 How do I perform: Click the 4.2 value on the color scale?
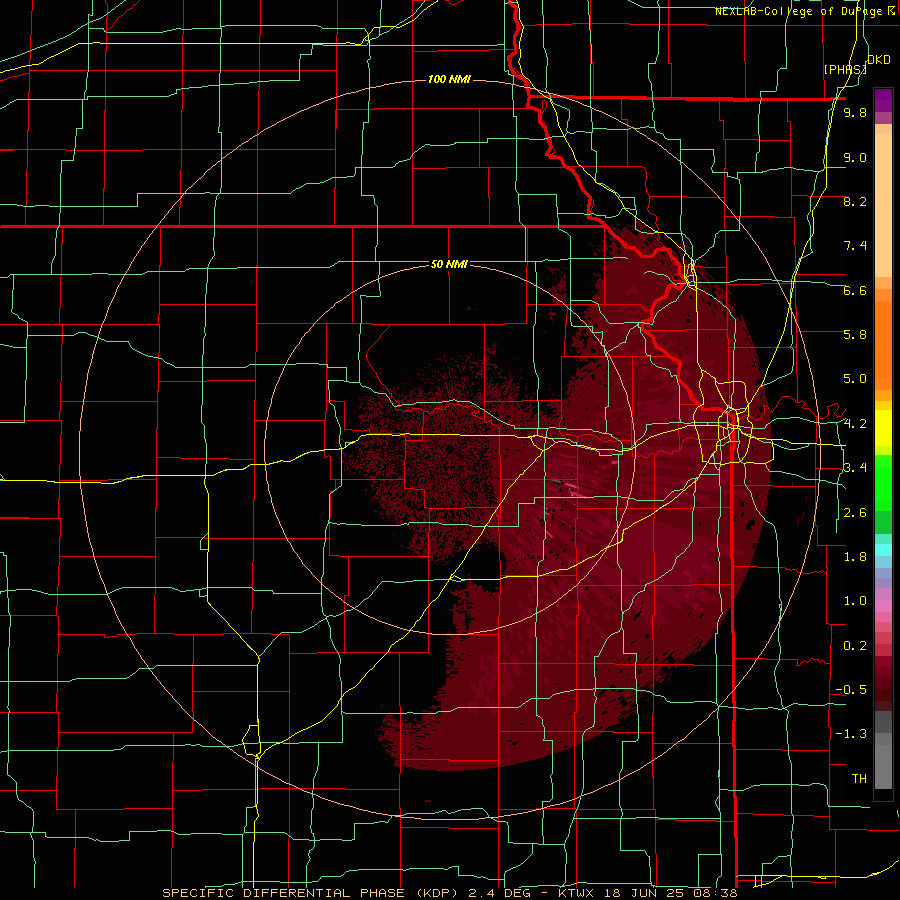point(855,424)
